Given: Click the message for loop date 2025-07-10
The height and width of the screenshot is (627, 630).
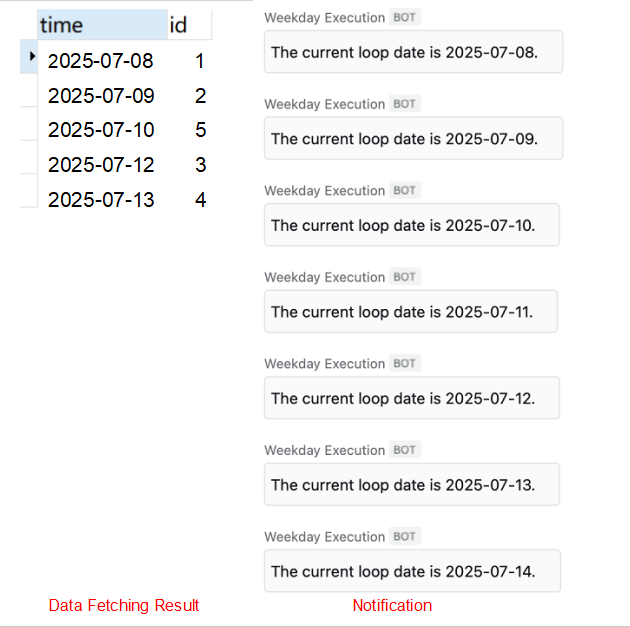Looking at the screenshot, I should (411, 225).
